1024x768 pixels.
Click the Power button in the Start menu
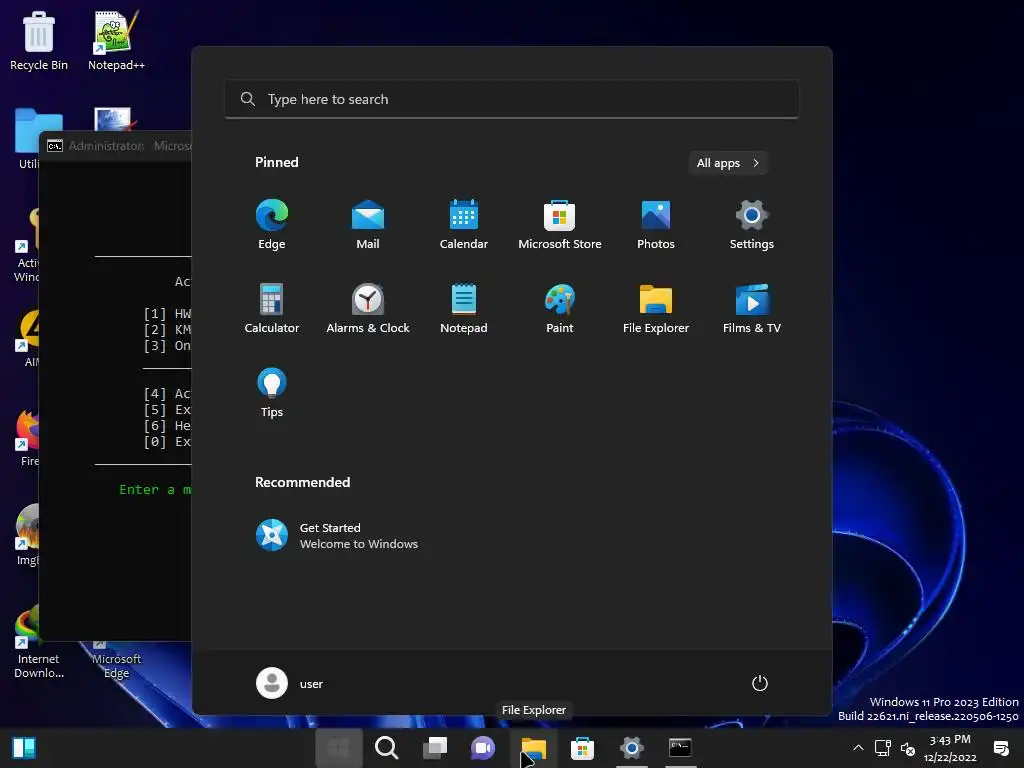(760, 683)
